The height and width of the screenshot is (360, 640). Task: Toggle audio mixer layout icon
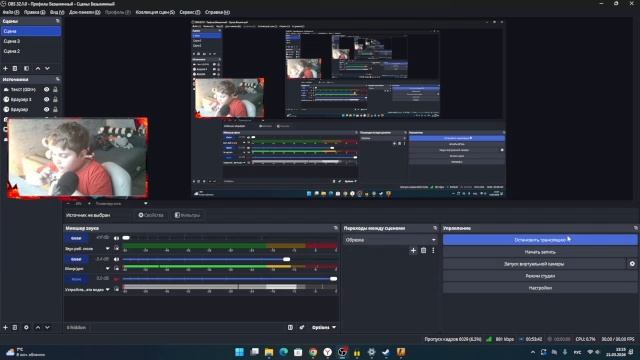tap(290, 327)
